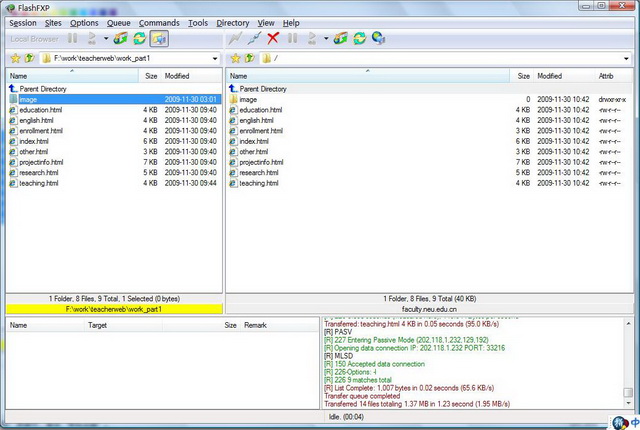Toggle the Switch to local browser icon
Viewport: 640px width, 430px height.
coord(159,39)
